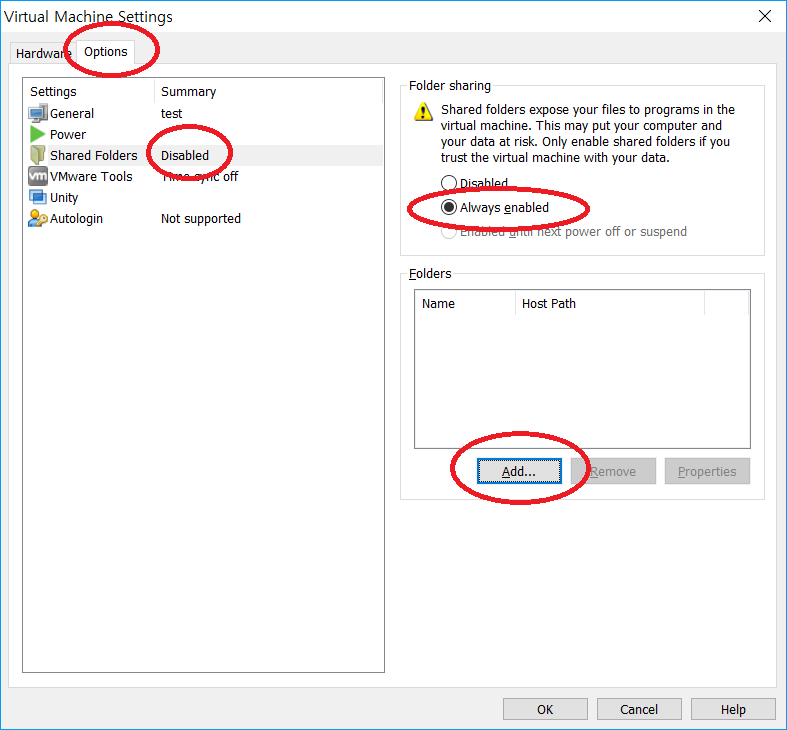Click the green Power play icon
This screenshot has width=787, height=730.
pos(38,135)
